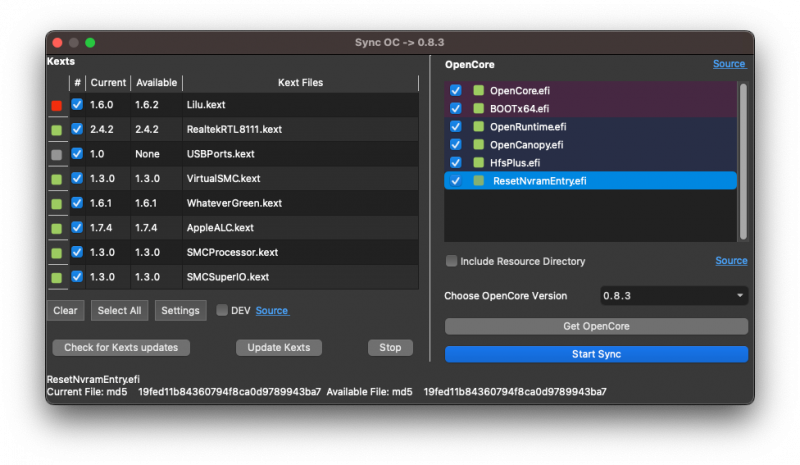Image resolution: width=800 pixels, height=465 pixels.
Task: Click the OpenCore file list scrollbar
Action: coord(742,160)
